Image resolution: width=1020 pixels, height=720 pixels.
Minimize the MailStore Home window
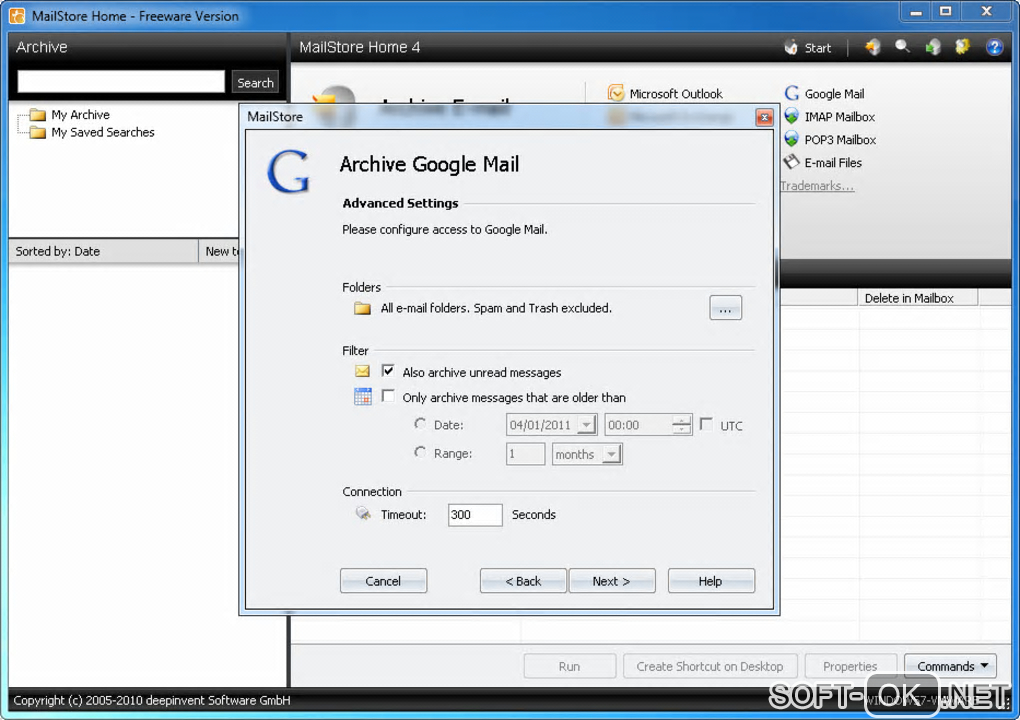coord(916,12)
